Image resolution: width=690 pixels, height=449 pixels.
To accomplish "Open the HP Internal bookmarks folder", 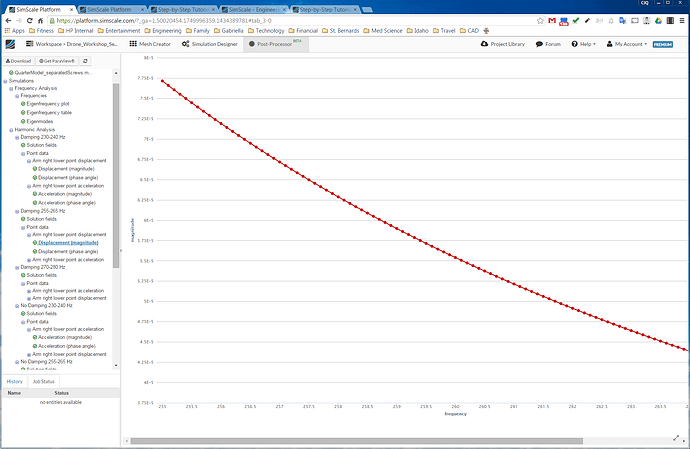I will [75, 31].
